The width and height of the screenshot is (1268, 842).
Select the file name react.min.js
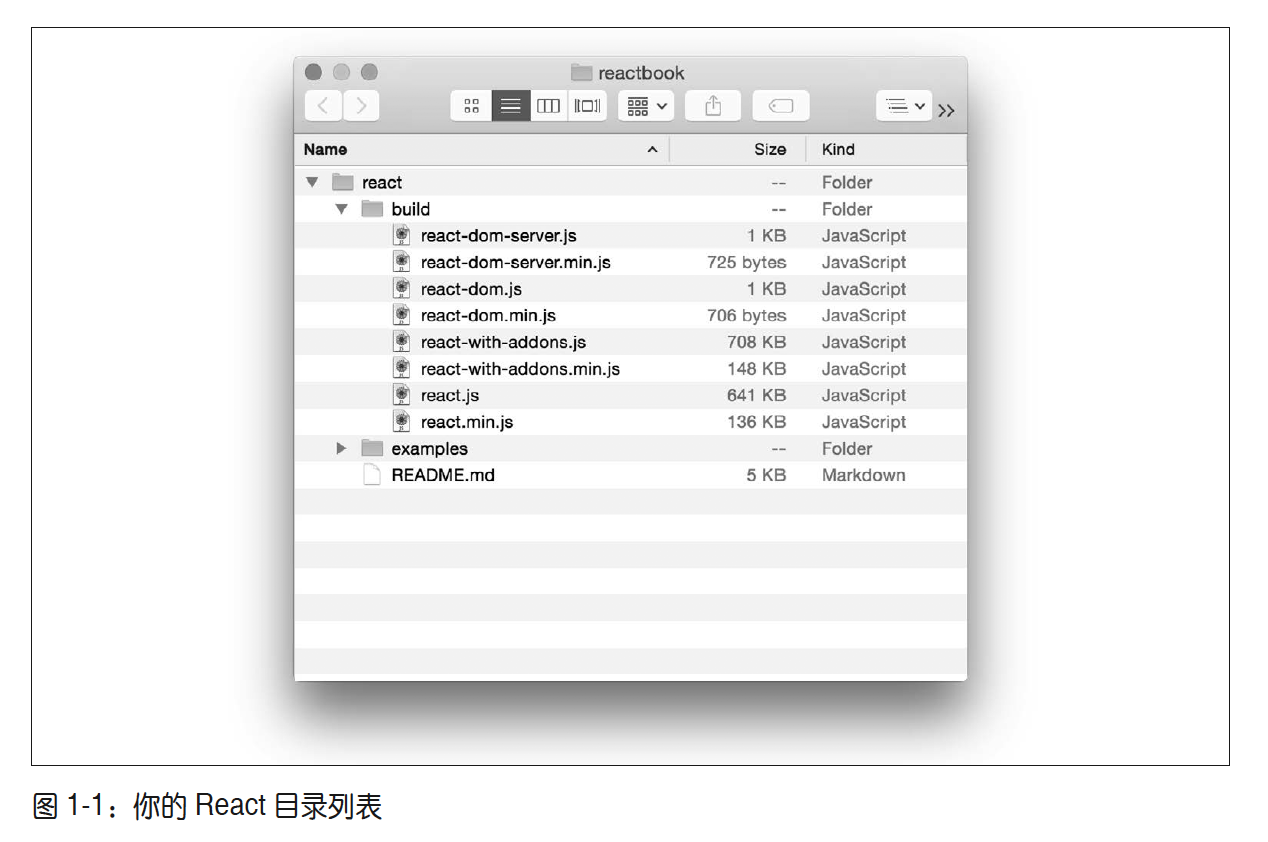tap(467, 422)
